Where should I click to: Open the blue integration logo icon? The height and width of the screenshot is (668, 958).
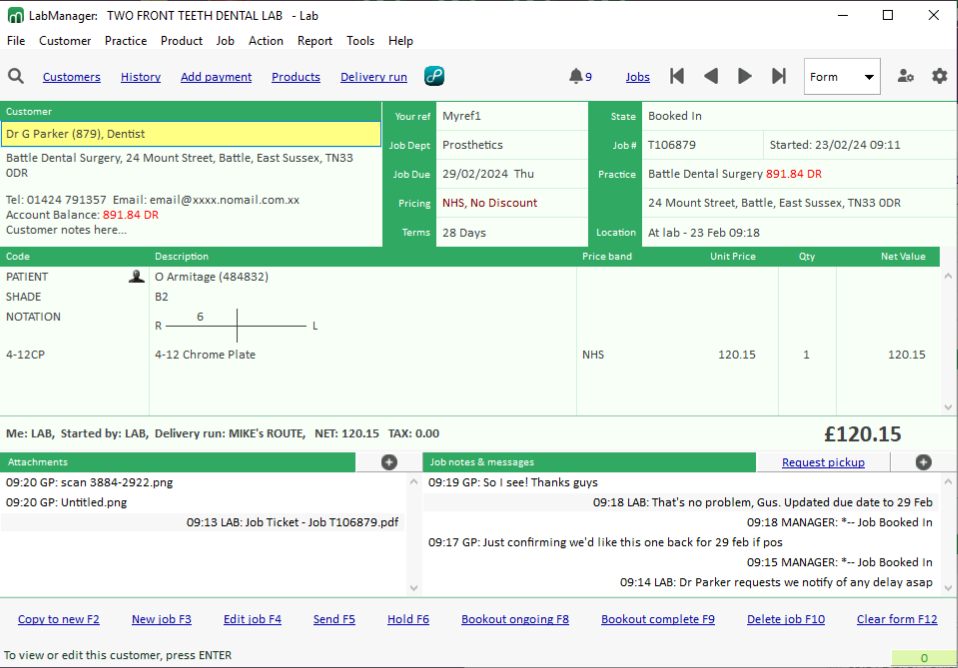pos(434,77)
